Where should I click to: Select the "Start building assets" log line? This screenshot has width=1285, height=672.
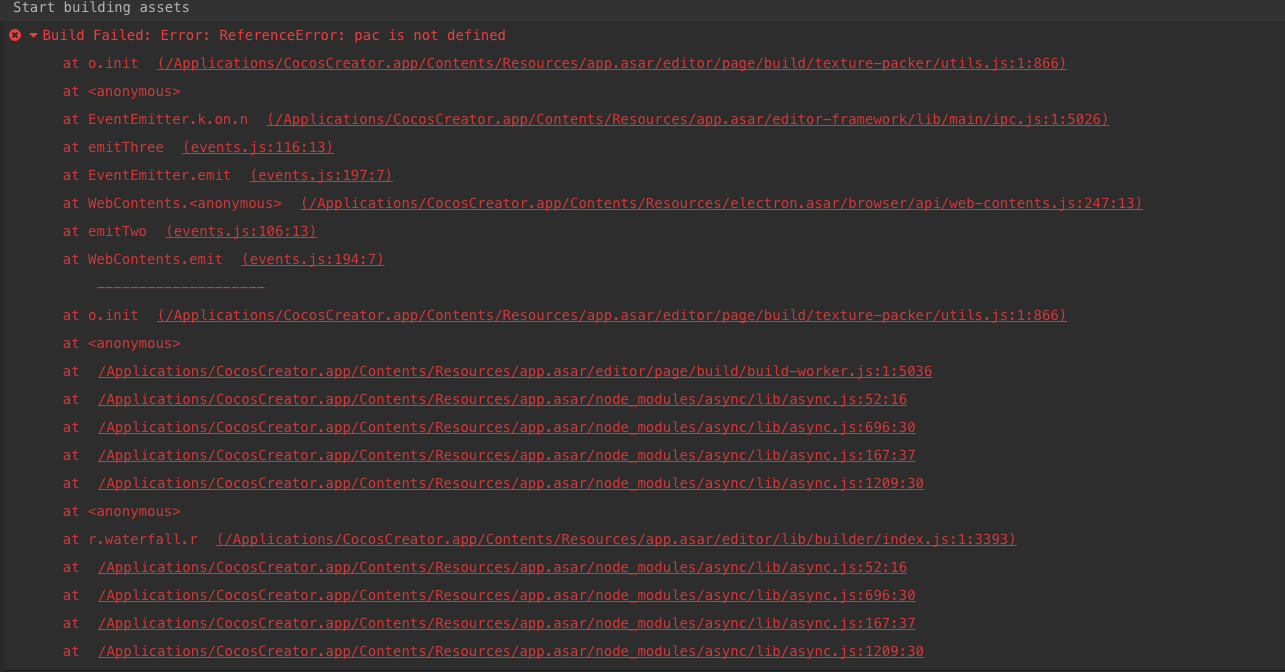tap(101, 8)
